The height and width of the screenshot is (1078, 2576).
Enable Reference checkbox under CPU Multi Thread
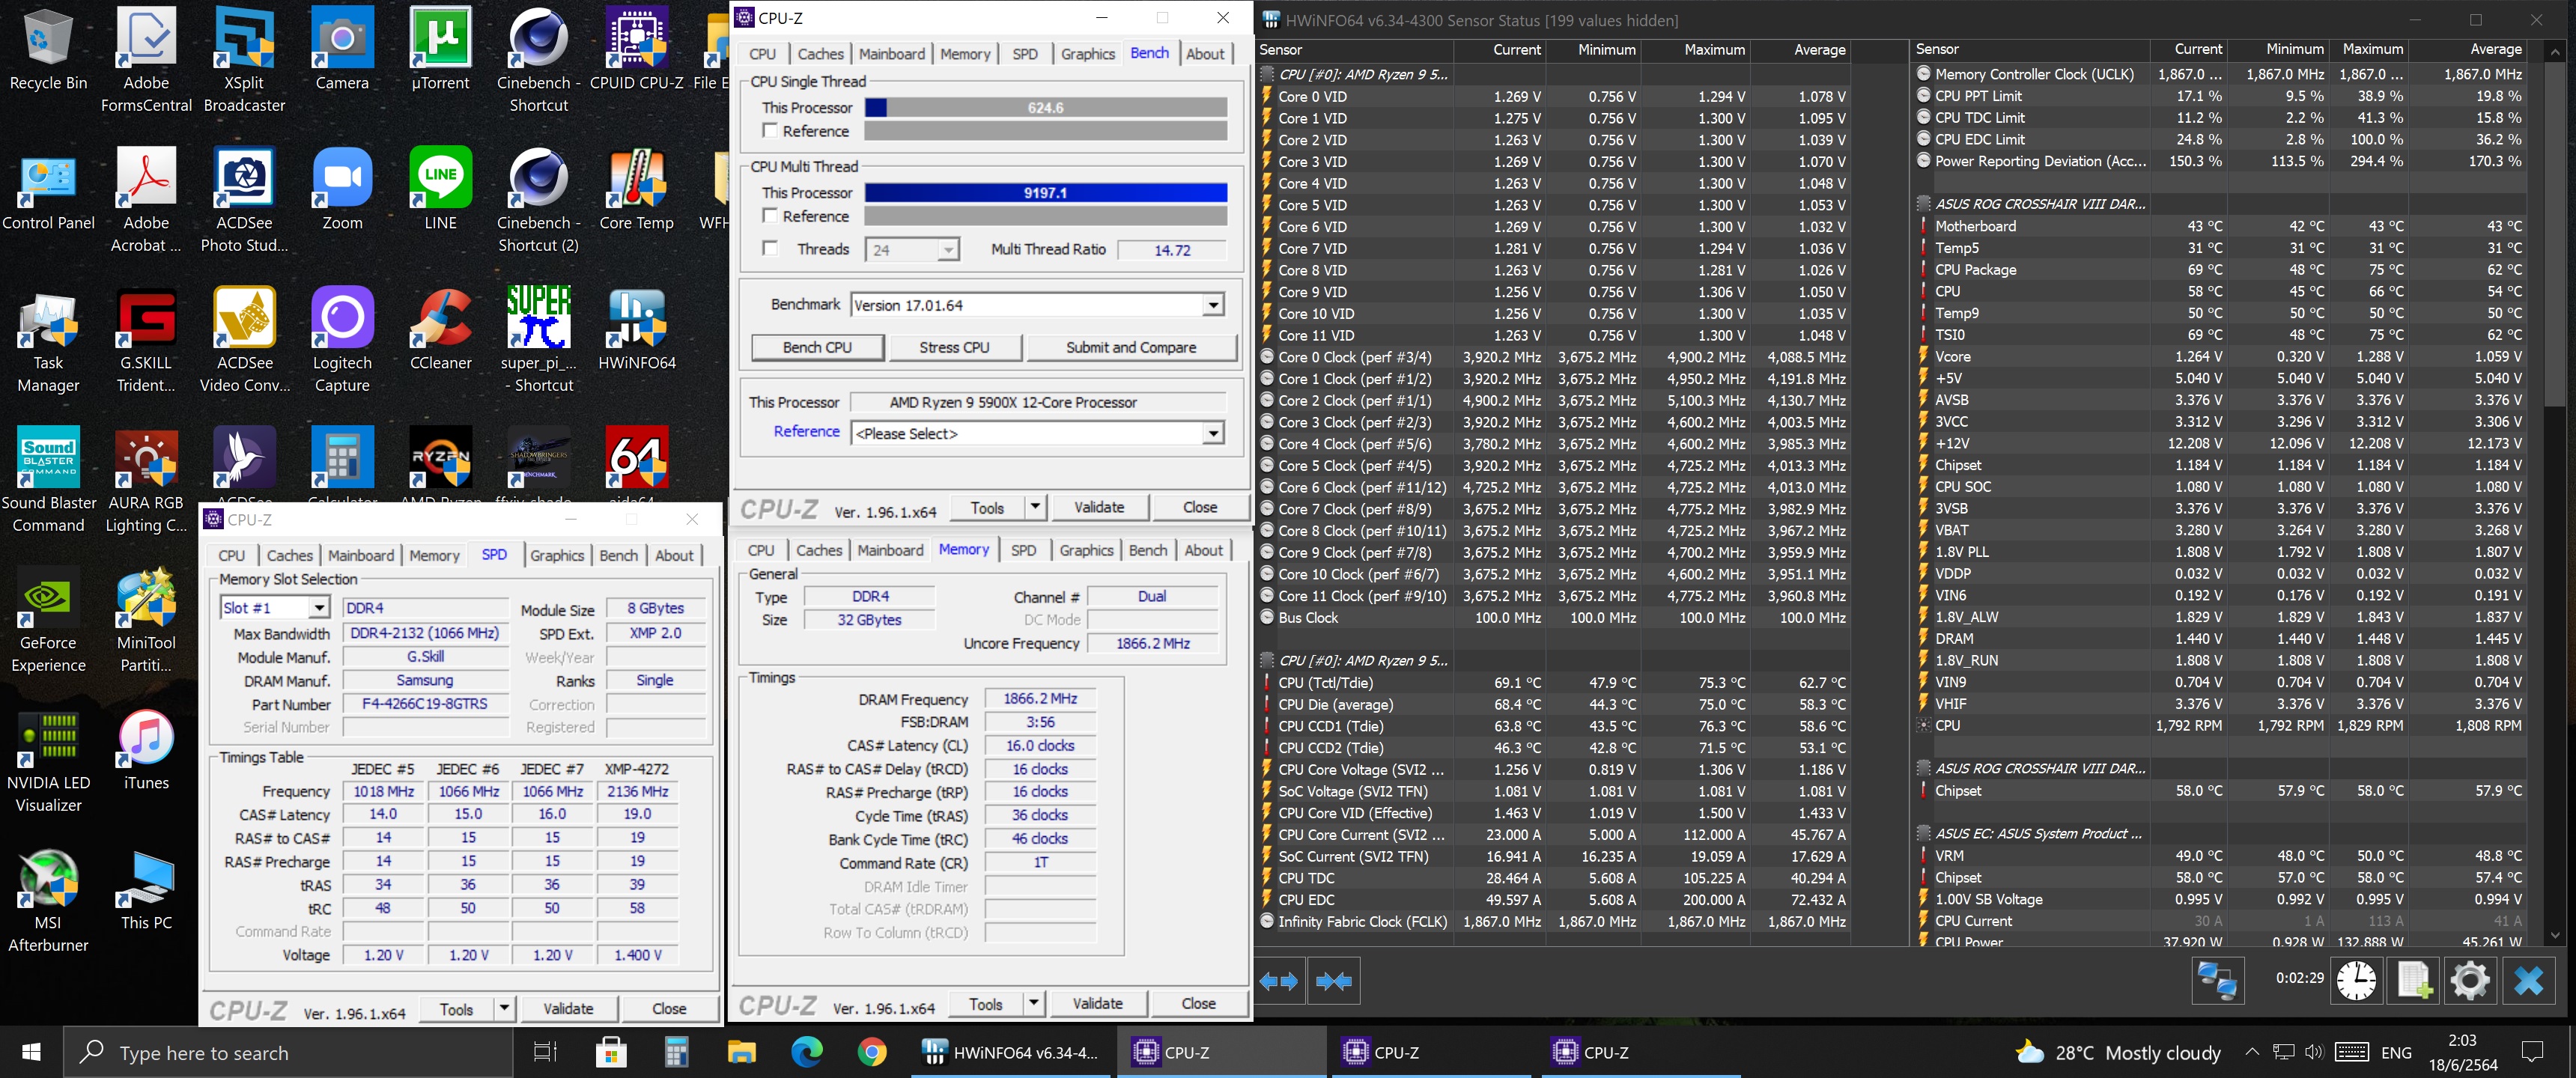point(770,216)
